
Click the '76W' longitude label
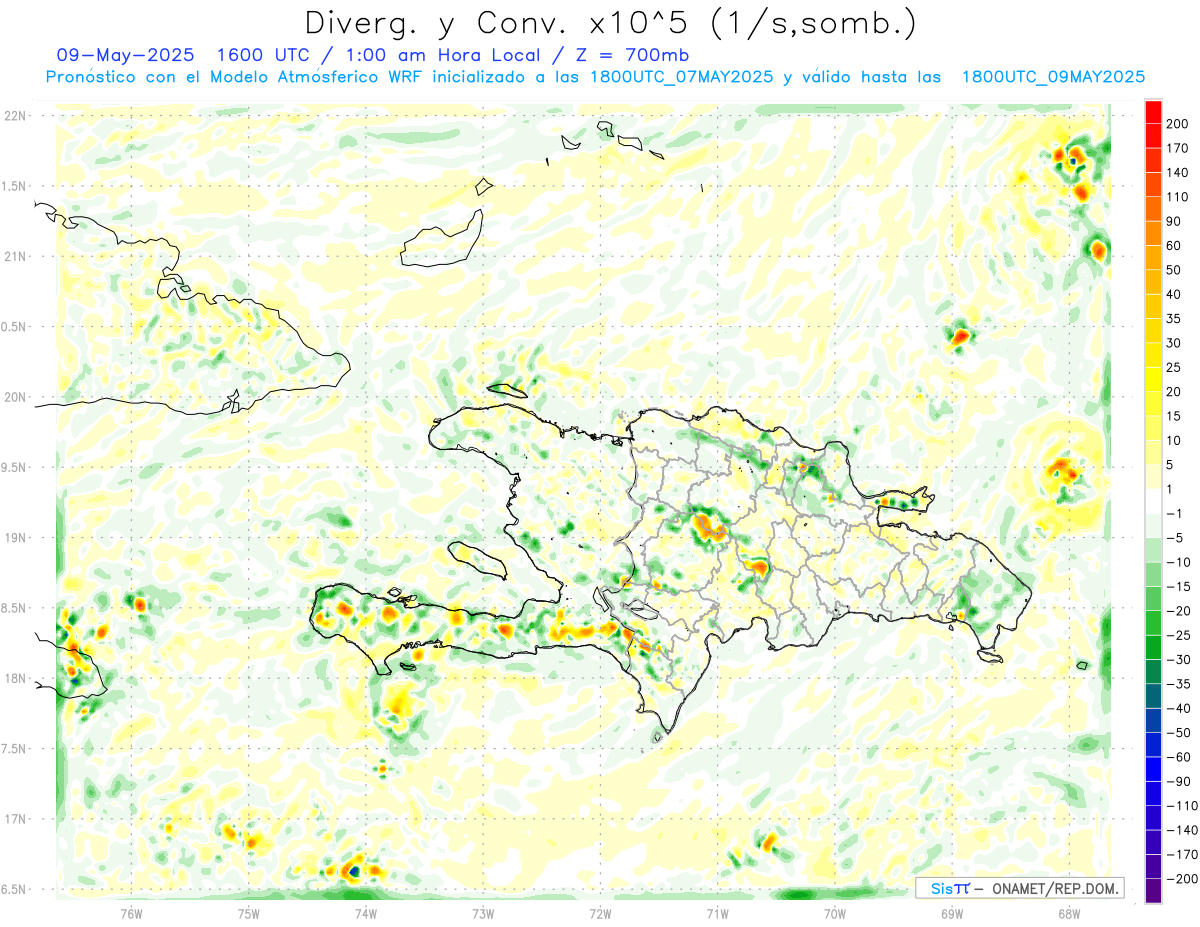(132, 913)
